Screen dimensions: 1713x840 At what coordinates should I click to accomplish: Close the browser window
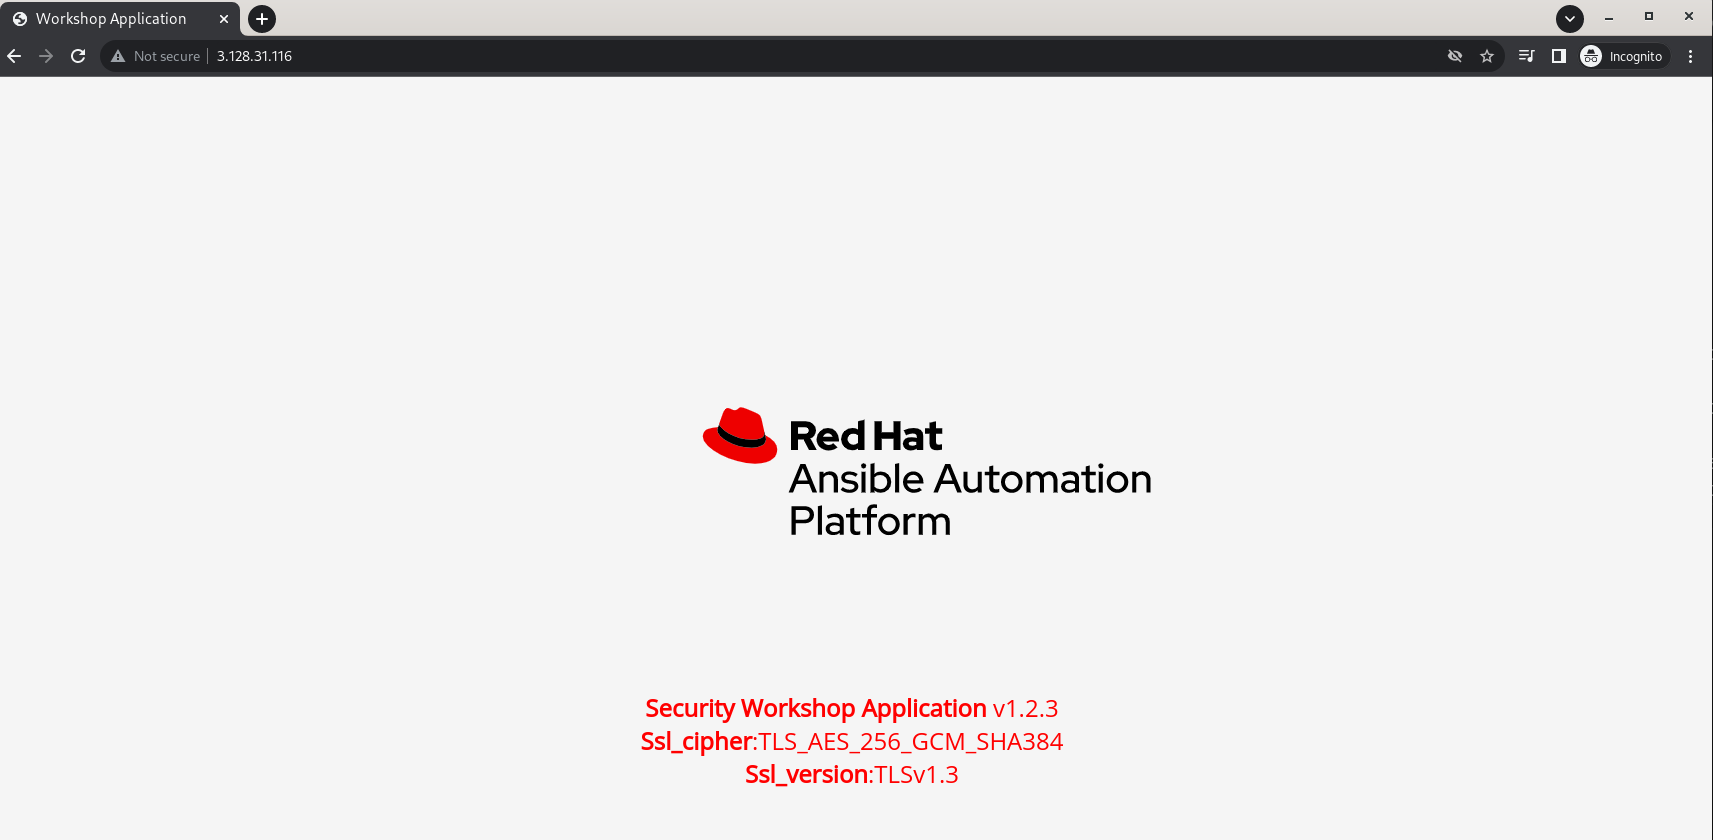click(x=1689, y=17)
